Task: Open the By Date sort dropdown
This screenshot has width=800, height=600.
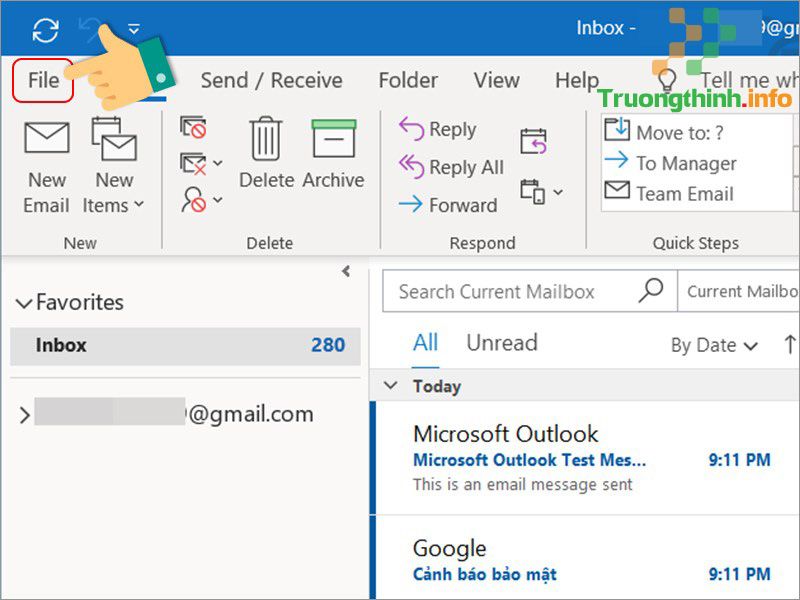Action: [714, 345]
